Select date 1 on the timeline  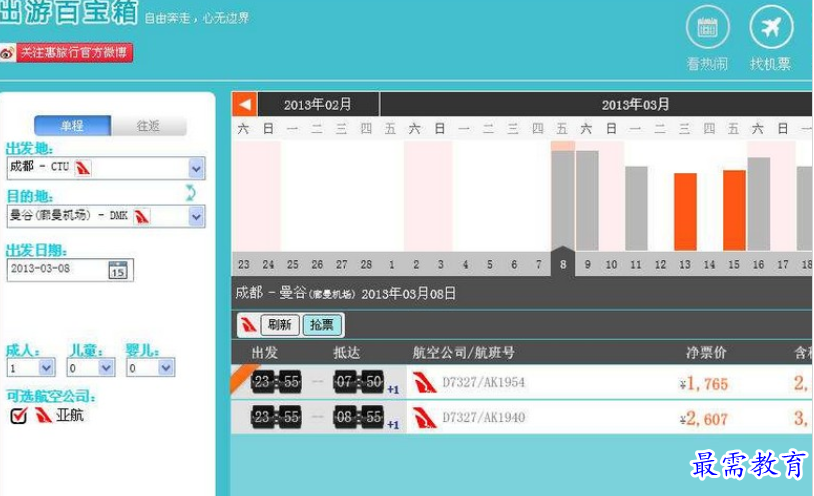tap(391, 265)
